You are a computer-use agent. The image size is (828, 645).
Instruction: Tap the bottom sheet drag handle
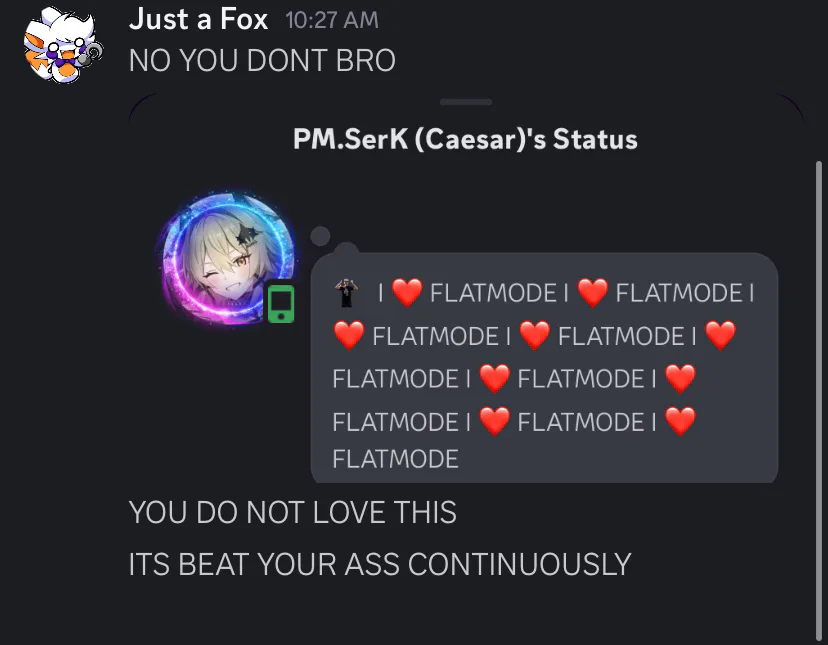[x=466, y=102]
